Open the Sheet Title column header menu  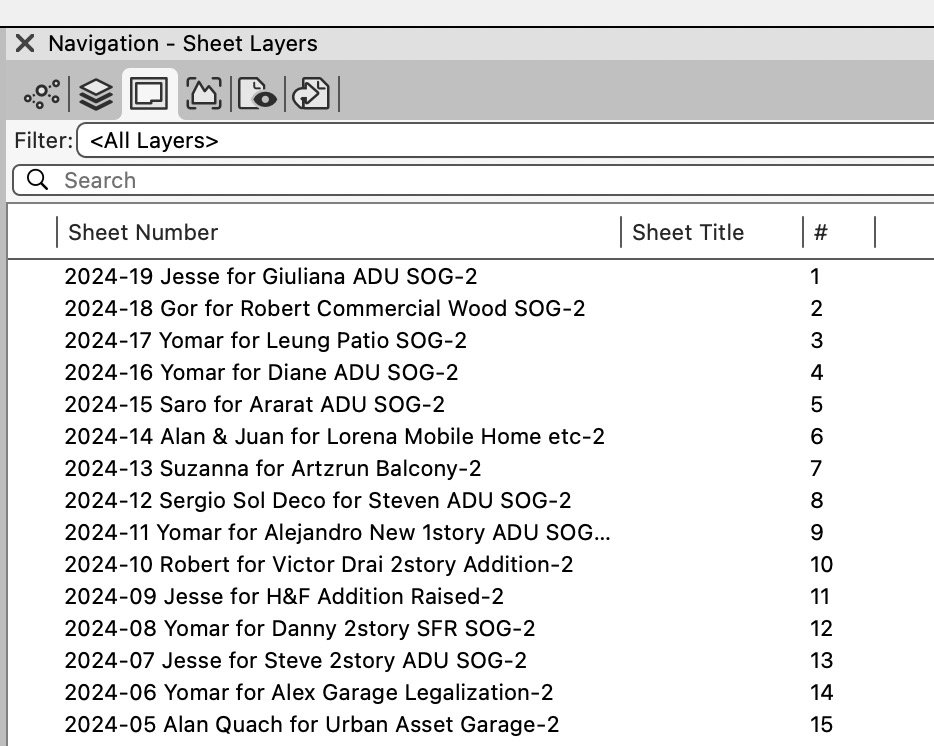[x=688, y=232]
